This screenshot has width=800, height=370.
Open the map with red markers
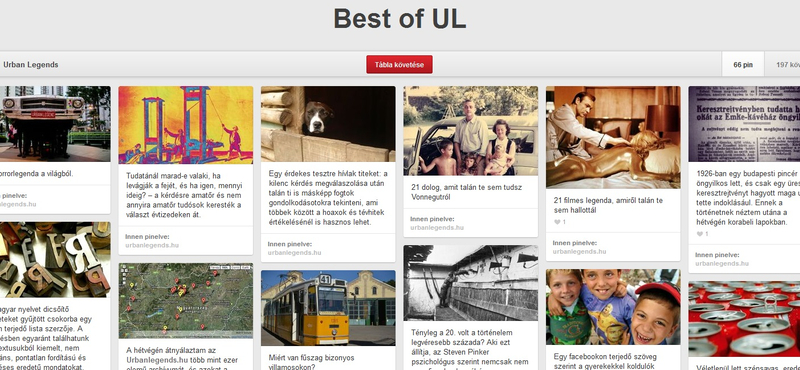[186, 301]
